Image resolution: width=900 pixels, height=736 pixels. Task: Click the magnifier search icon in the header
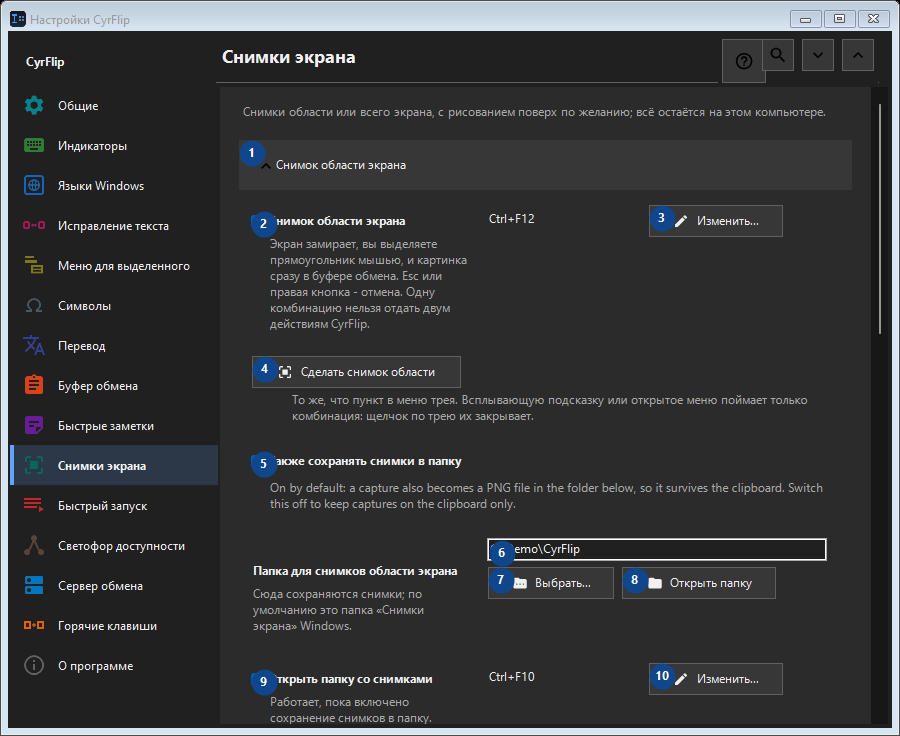click(778, 55)
